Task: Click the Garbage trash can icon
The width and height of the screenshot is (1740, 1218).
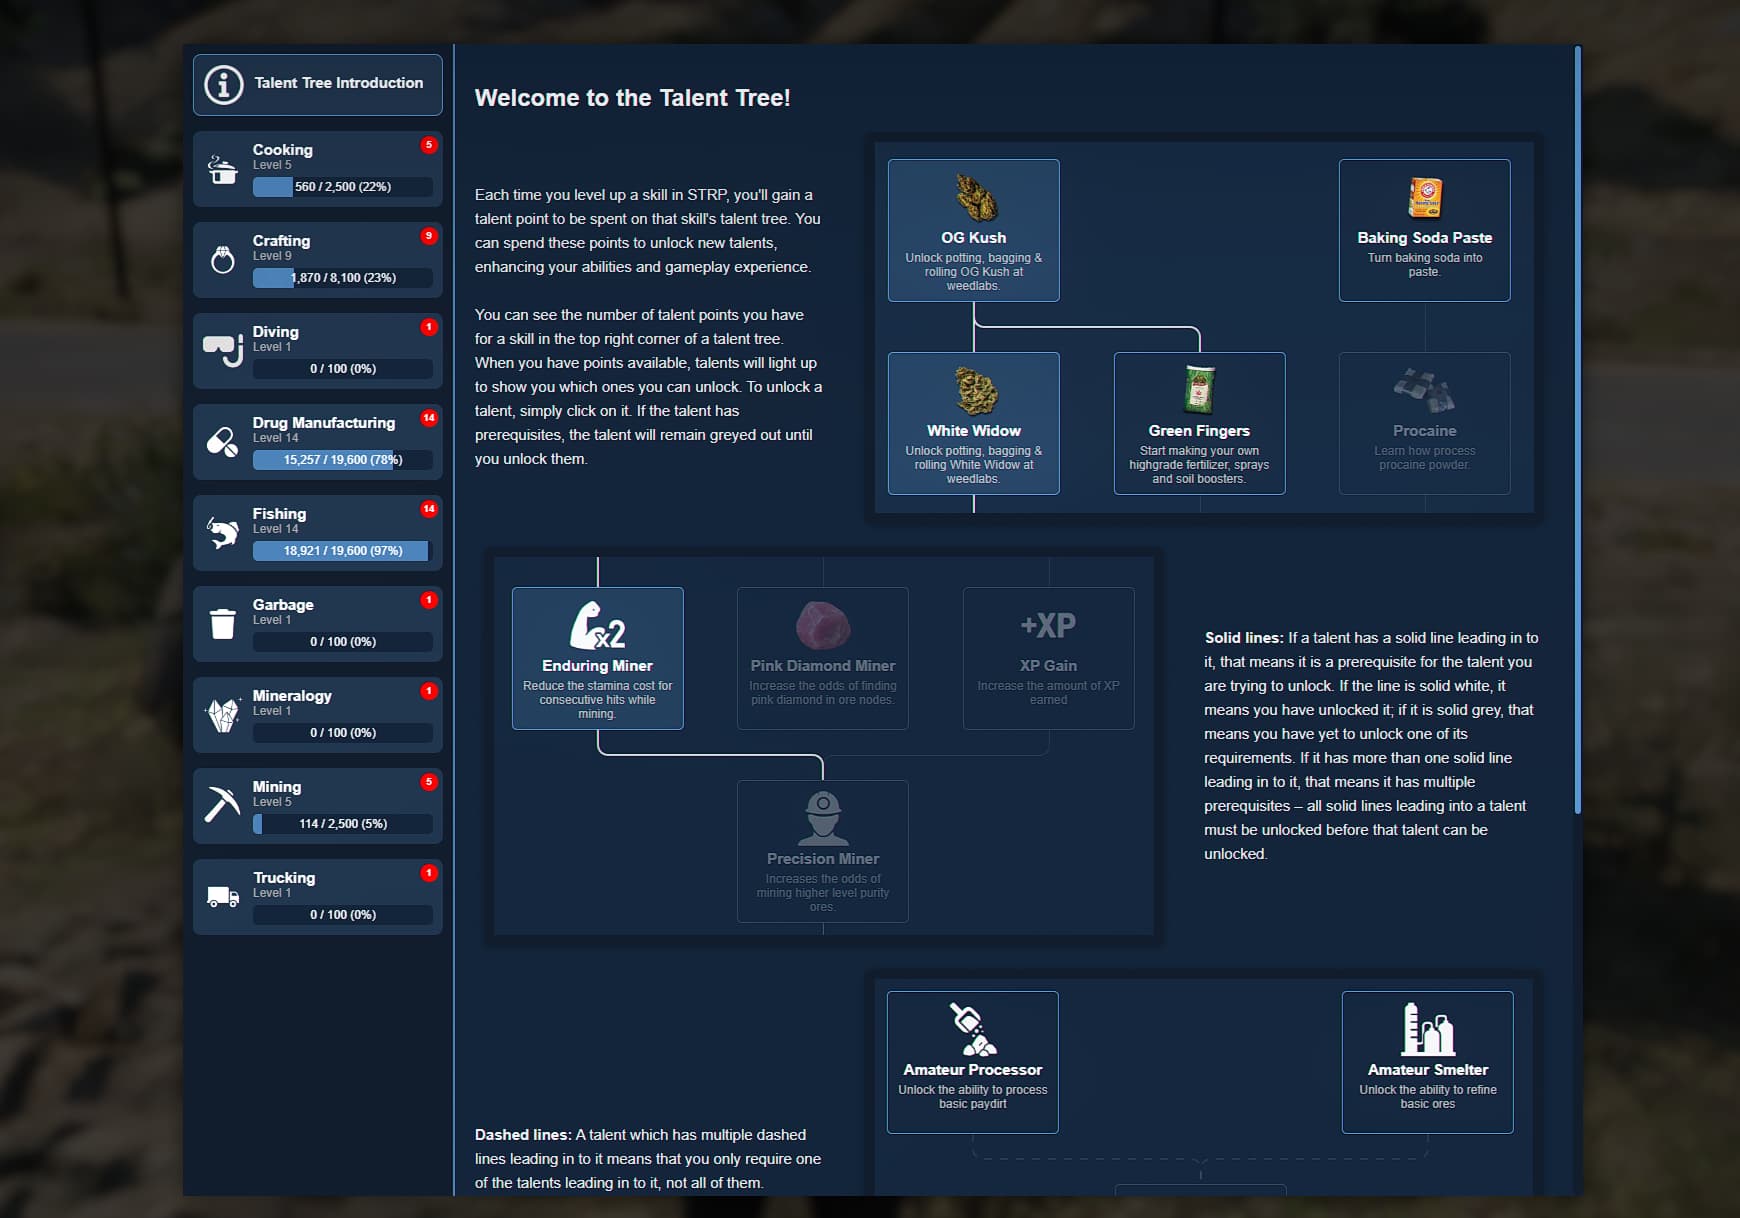Action: [x=222, y=624]
